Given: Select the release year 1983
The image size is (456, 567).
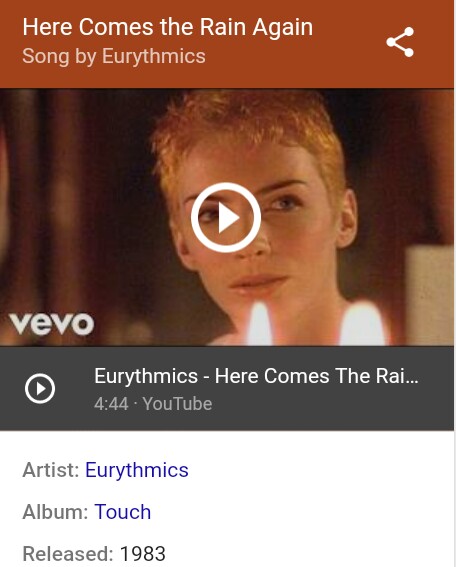Looking at the screenshot, I should point(142,553).
